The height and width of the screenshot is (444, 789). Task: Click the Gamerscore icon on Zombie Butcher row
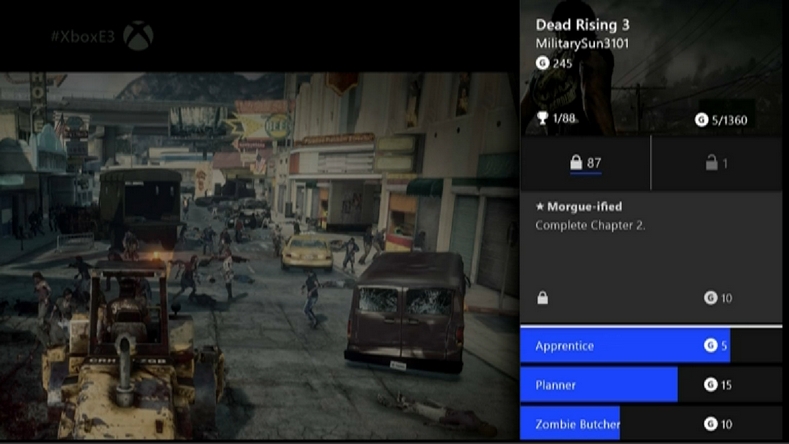(710, 424)
